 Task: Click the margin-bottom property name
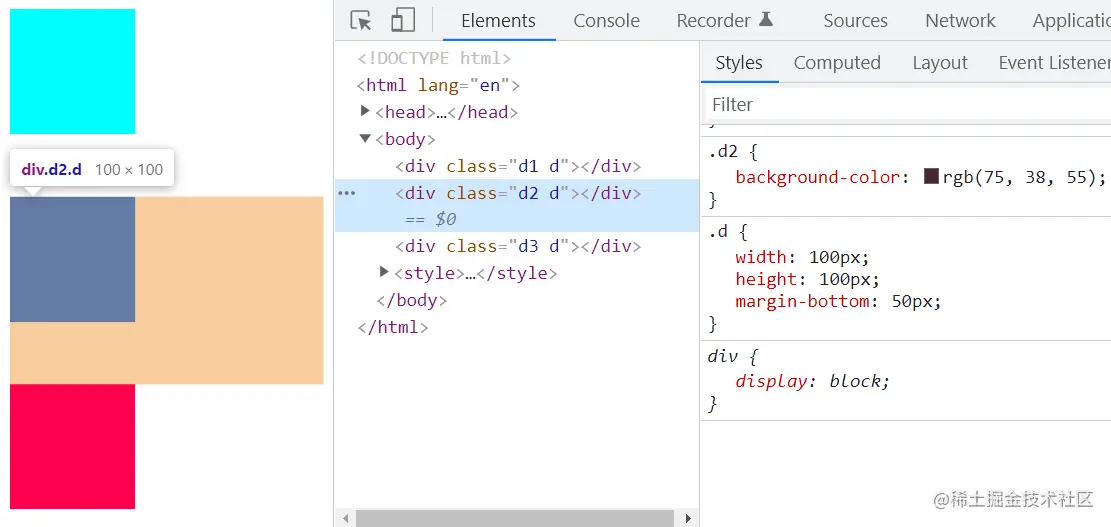(x=802, y=302)
